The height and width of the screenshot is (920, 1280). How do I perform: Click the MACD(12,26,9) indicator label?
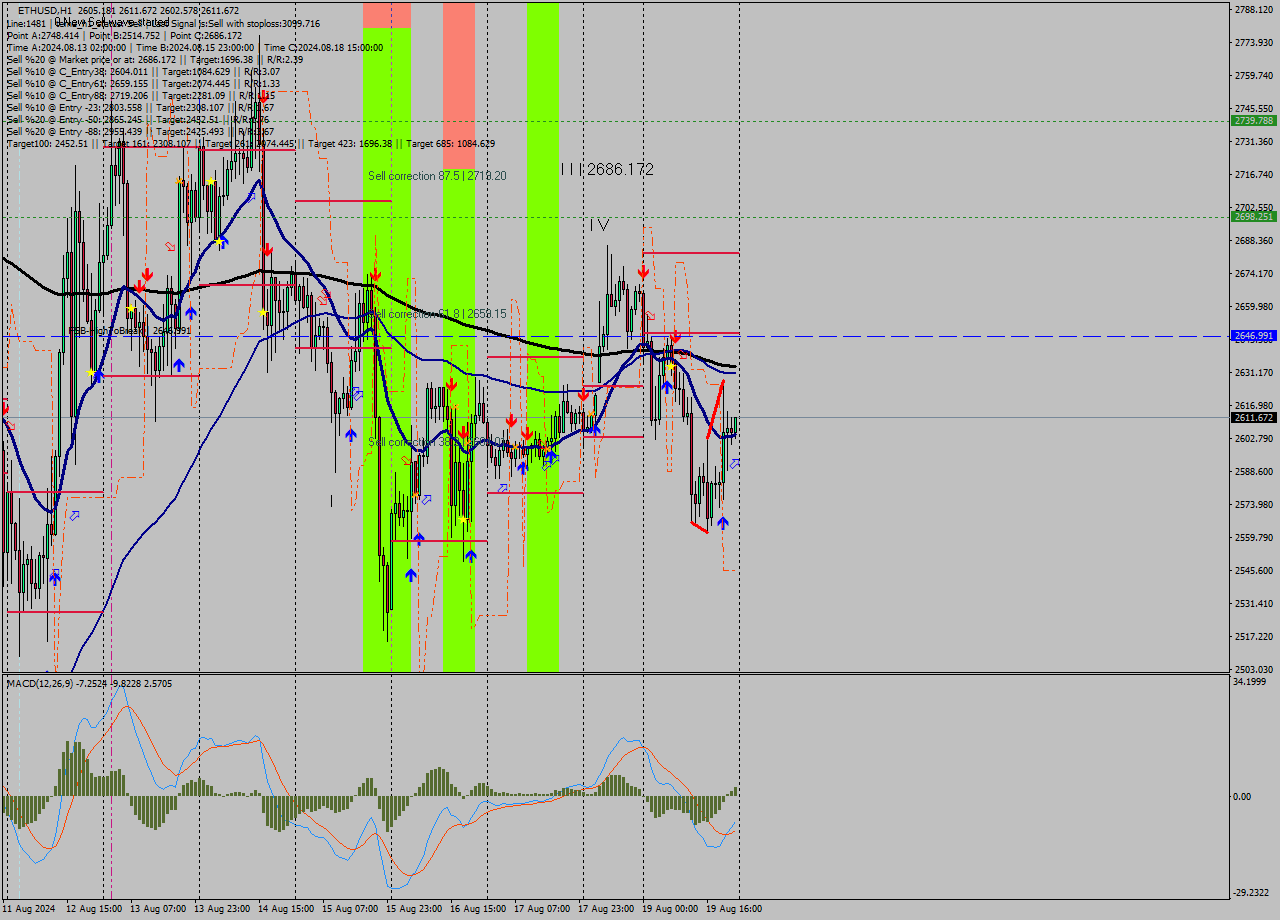point(89,683)
